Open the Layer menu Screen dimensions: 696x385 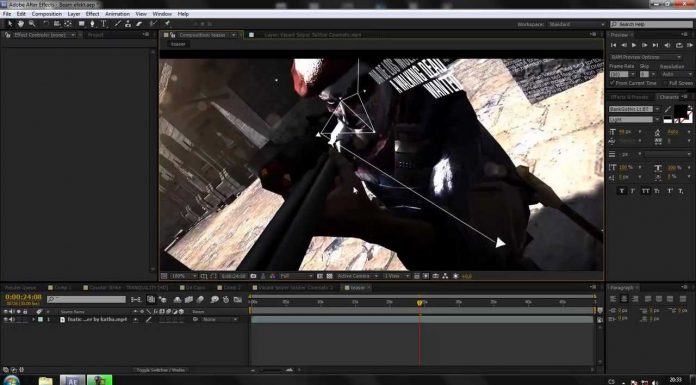74,14
